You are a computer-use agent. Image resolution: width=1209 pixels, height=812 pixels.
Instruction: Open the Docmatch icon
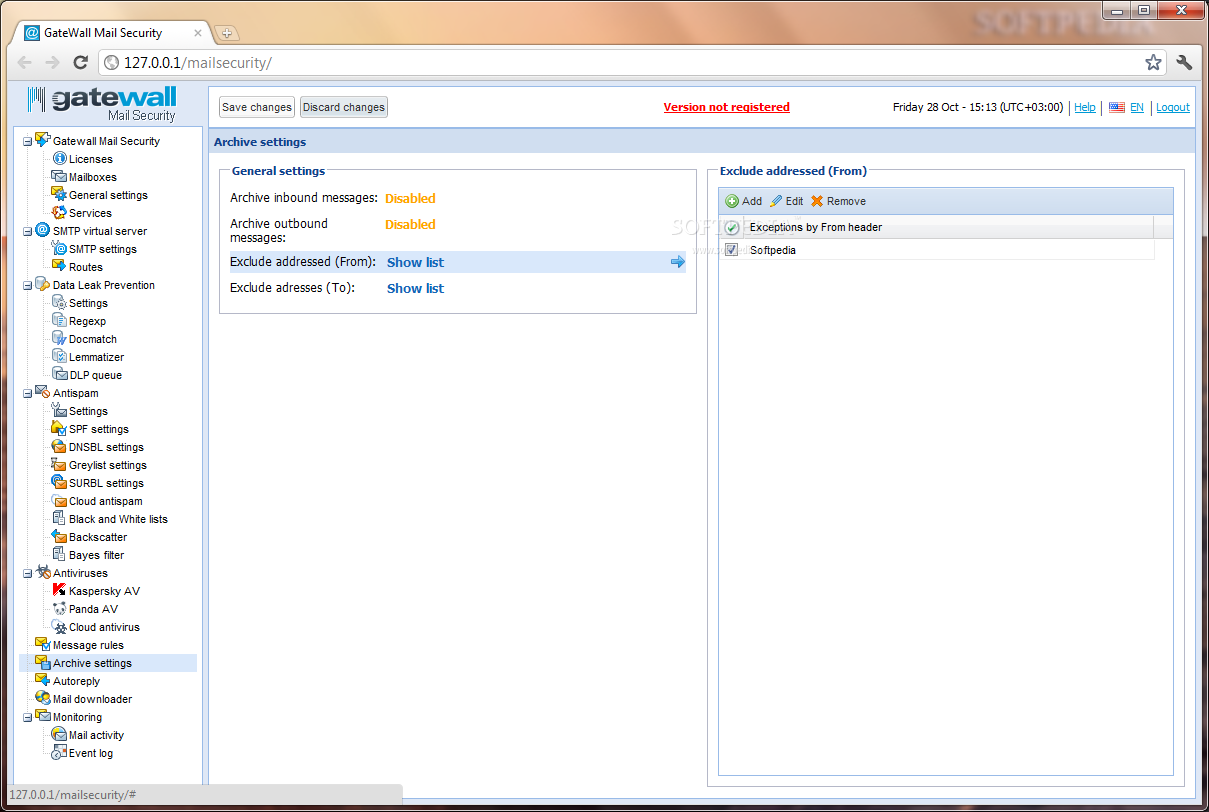click(x=60, y=339)
